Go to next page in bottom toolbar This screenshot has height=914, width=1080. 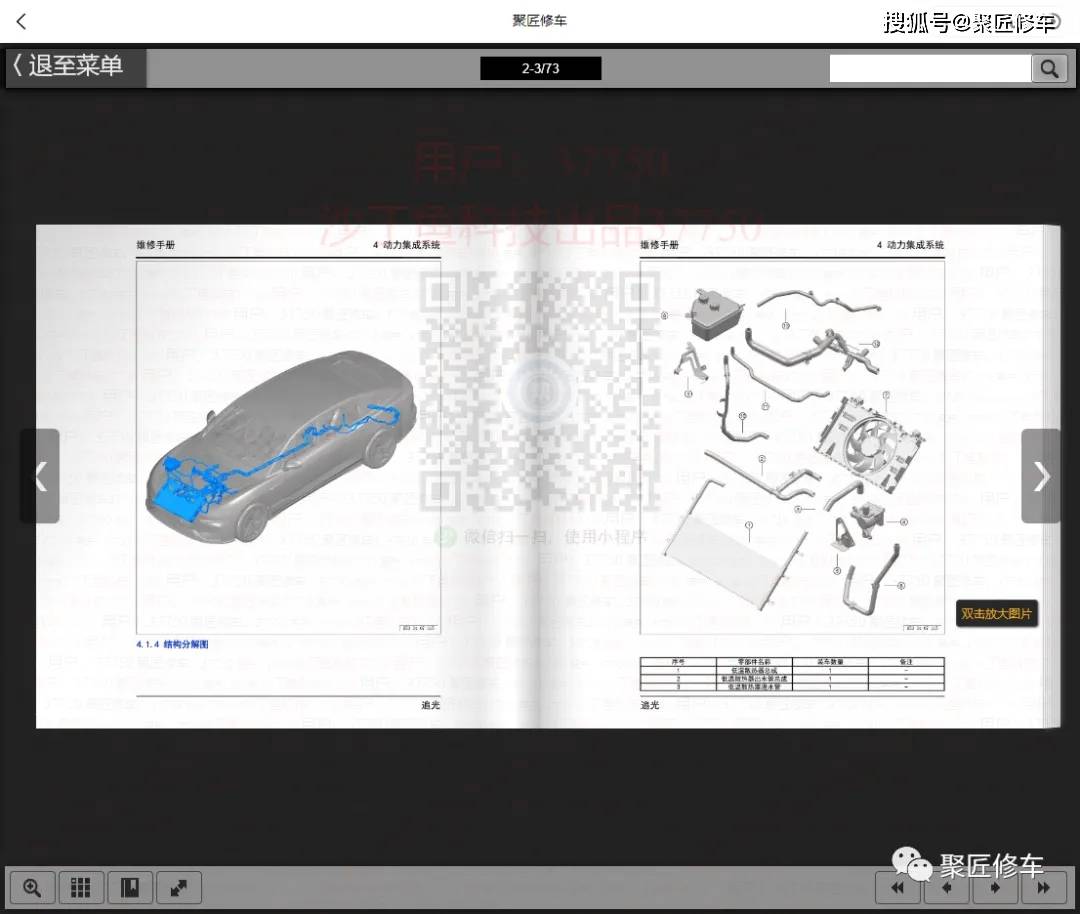(x=995, y=888)
